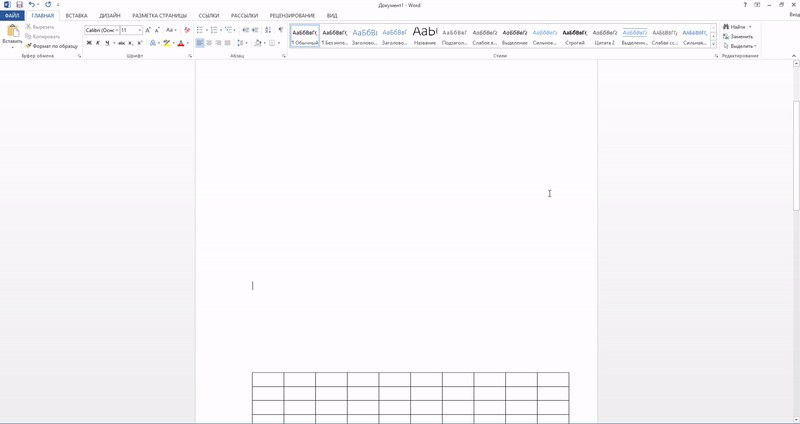800x424 pixels.
Task: Toggle Bold (Ж) formatting
Action: (89, 43)
